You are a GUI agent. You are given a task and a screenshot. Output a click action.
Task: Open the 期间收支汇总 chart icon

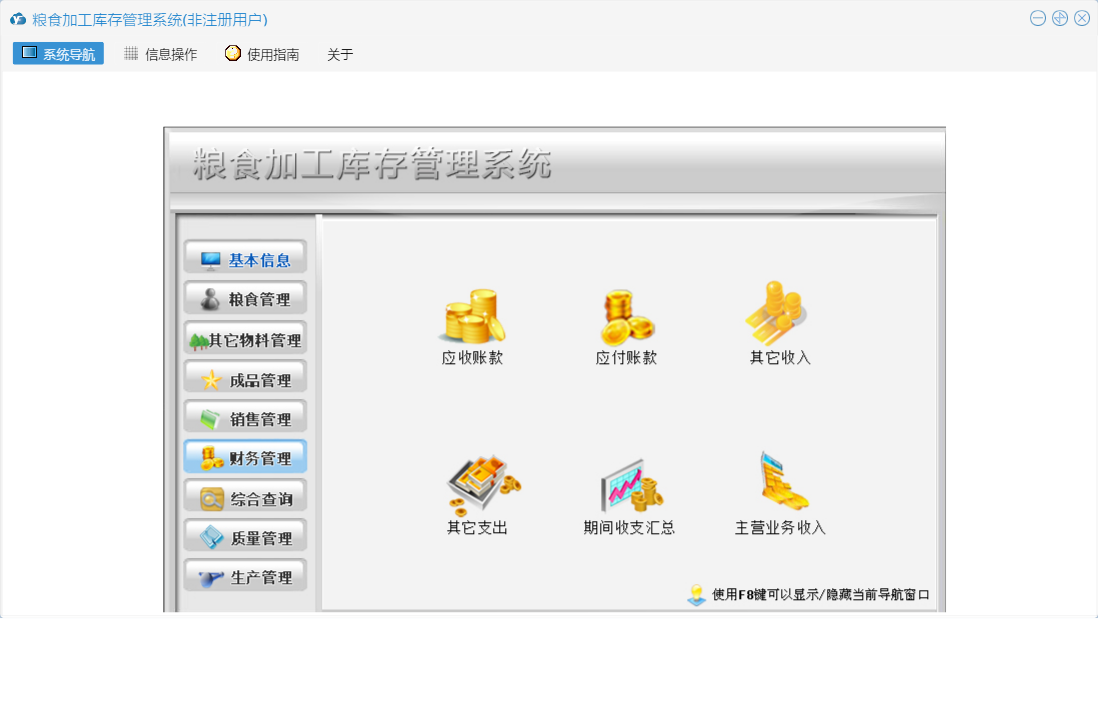[632, 486]
